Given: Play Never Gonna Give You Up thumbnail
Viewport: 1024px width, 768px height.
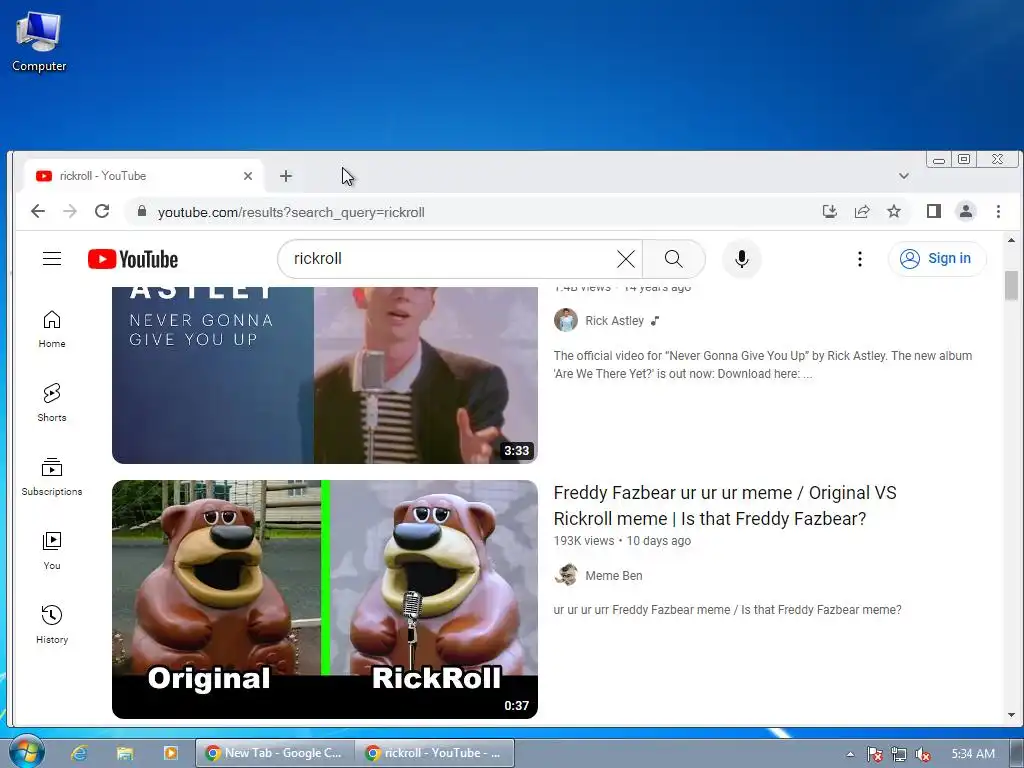Looking at the screenshot, I should click(325, 375).
